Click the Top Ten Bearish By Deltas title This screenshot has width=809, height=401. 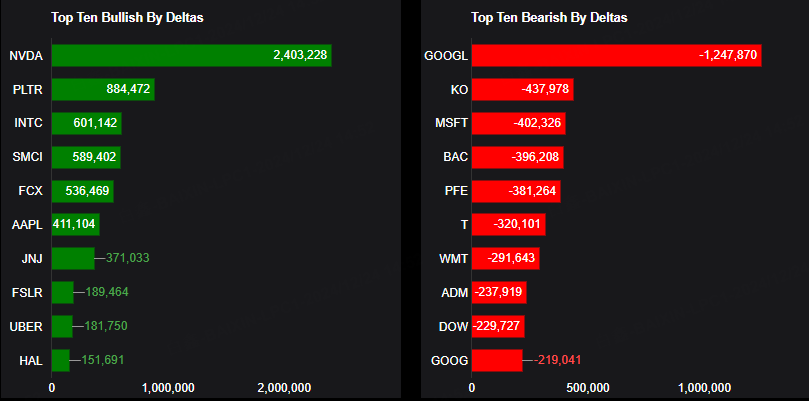[x=549, y=18]
